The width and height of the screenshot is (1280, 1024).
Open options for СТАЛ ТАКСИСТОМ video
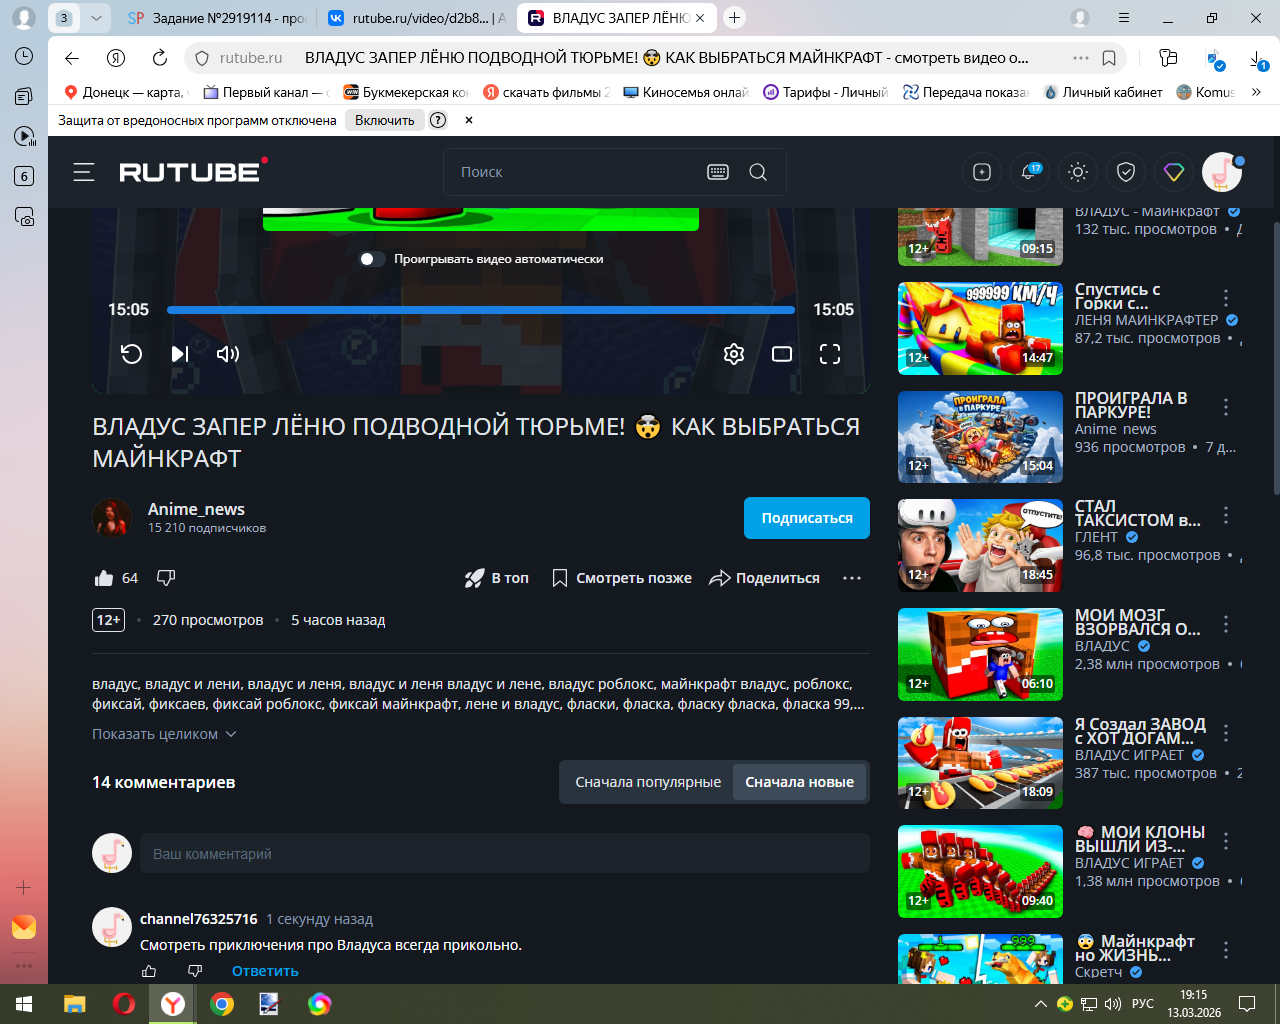(1226, 515)
